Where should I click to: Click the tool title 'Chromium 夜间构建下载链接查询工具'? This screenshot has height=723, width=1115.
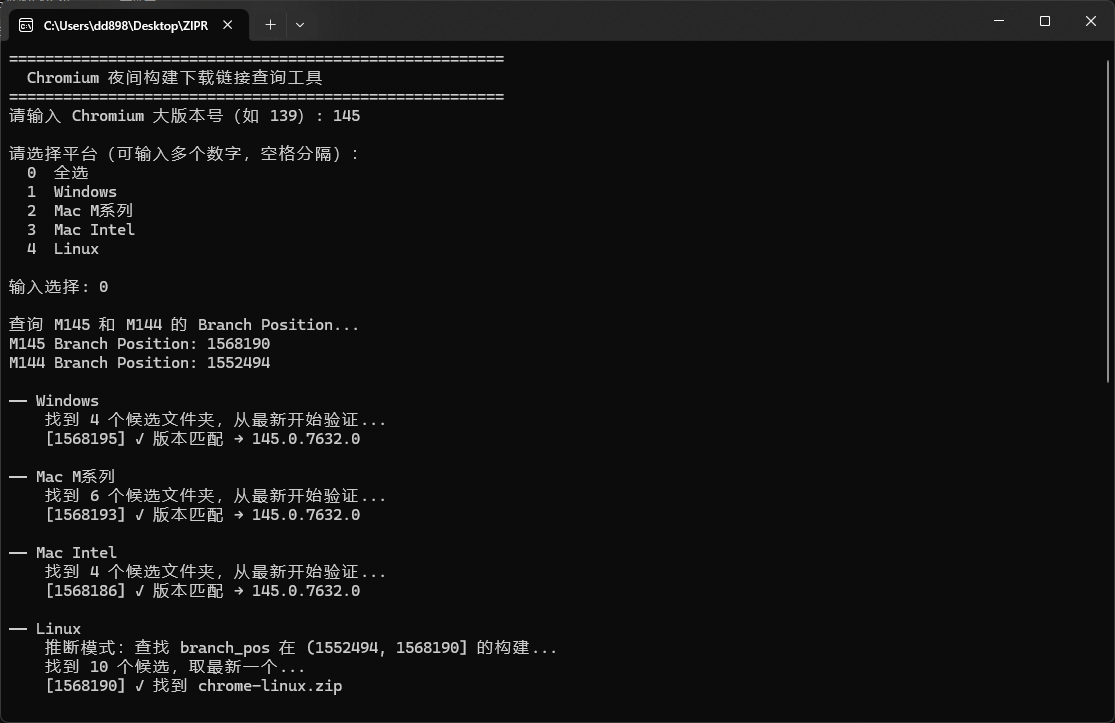pos(174,78)
